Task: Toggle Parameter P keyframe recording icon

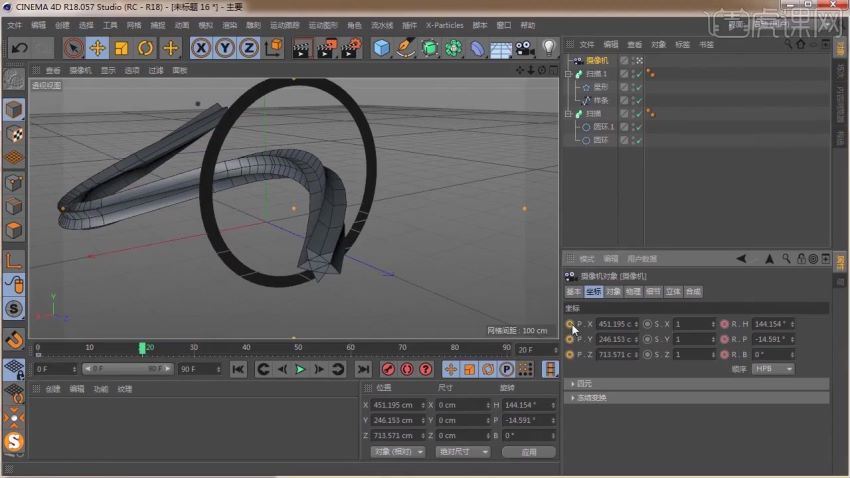Action: pos(506,370)
